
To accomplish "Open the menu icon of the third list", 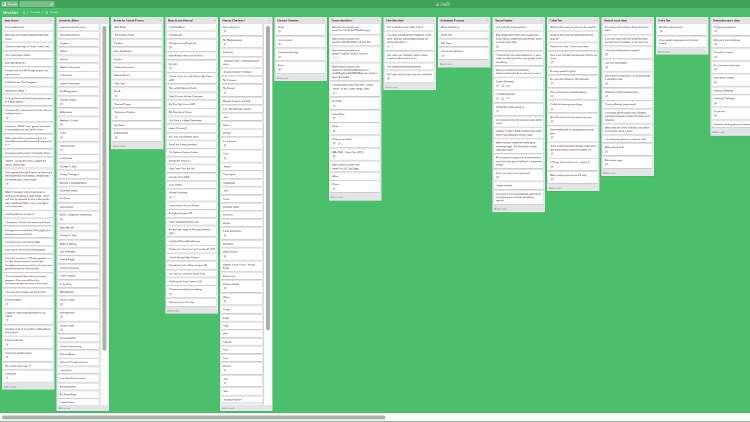I will tap(160, 21).
